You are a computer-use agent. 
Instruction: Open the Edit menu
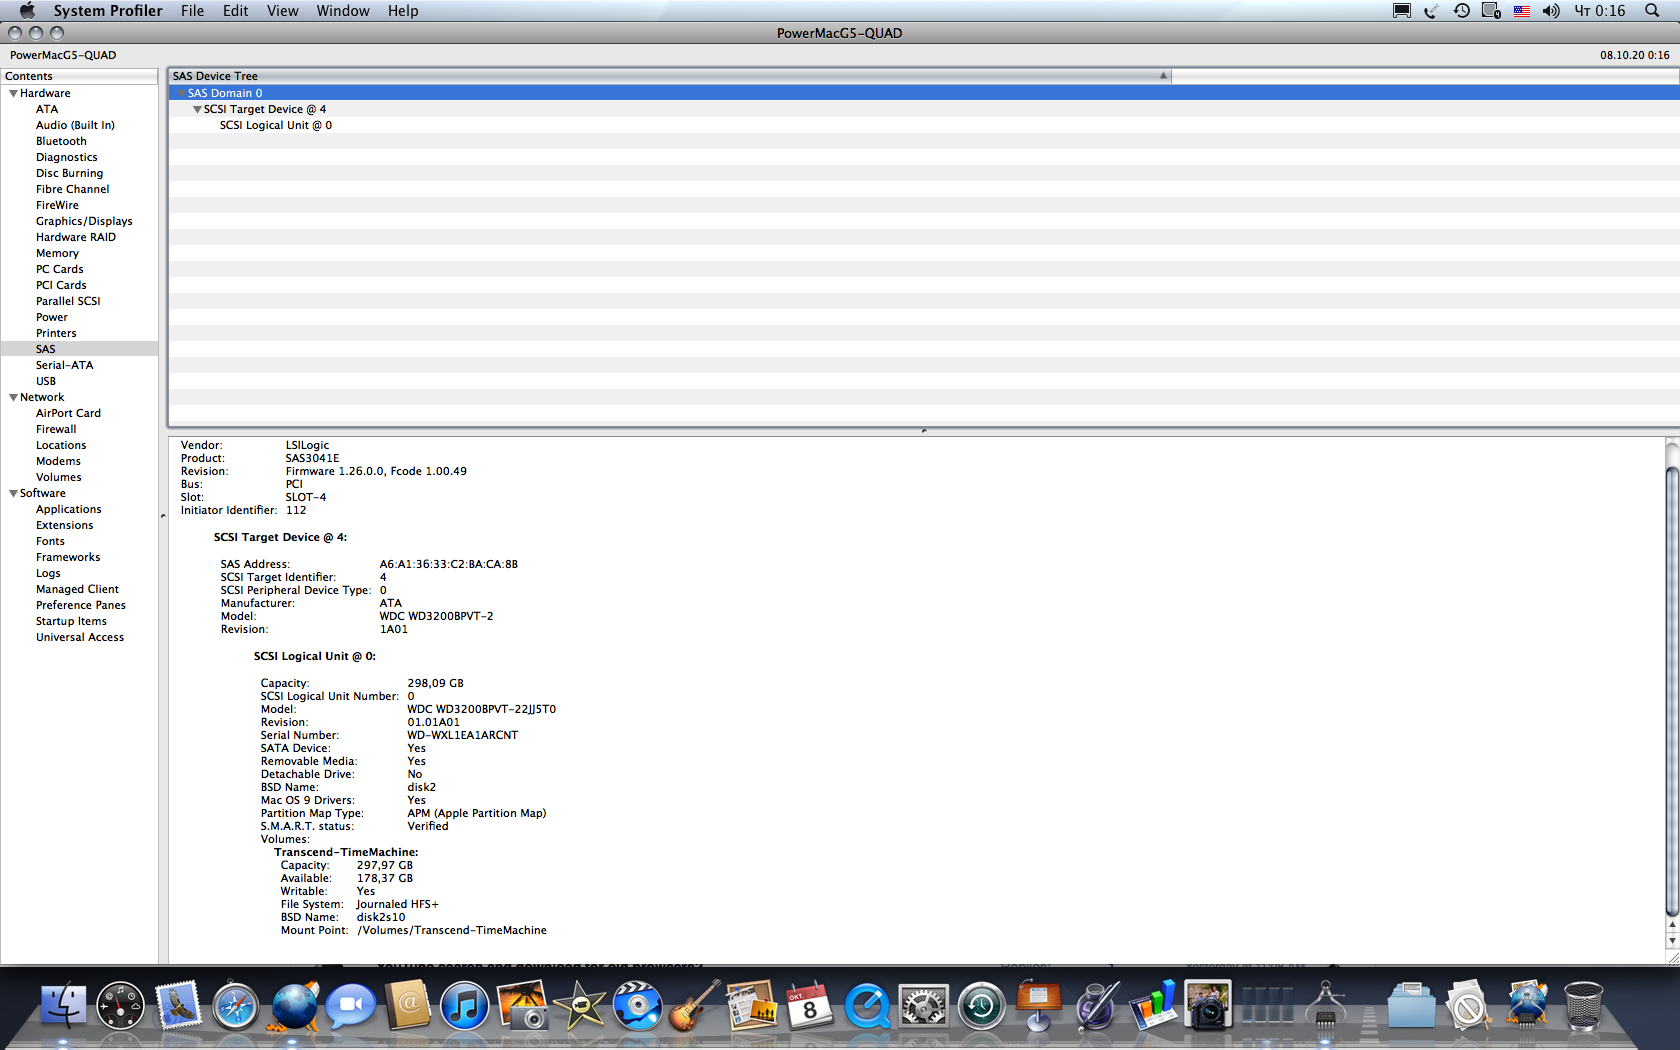[x=235, y=11]
